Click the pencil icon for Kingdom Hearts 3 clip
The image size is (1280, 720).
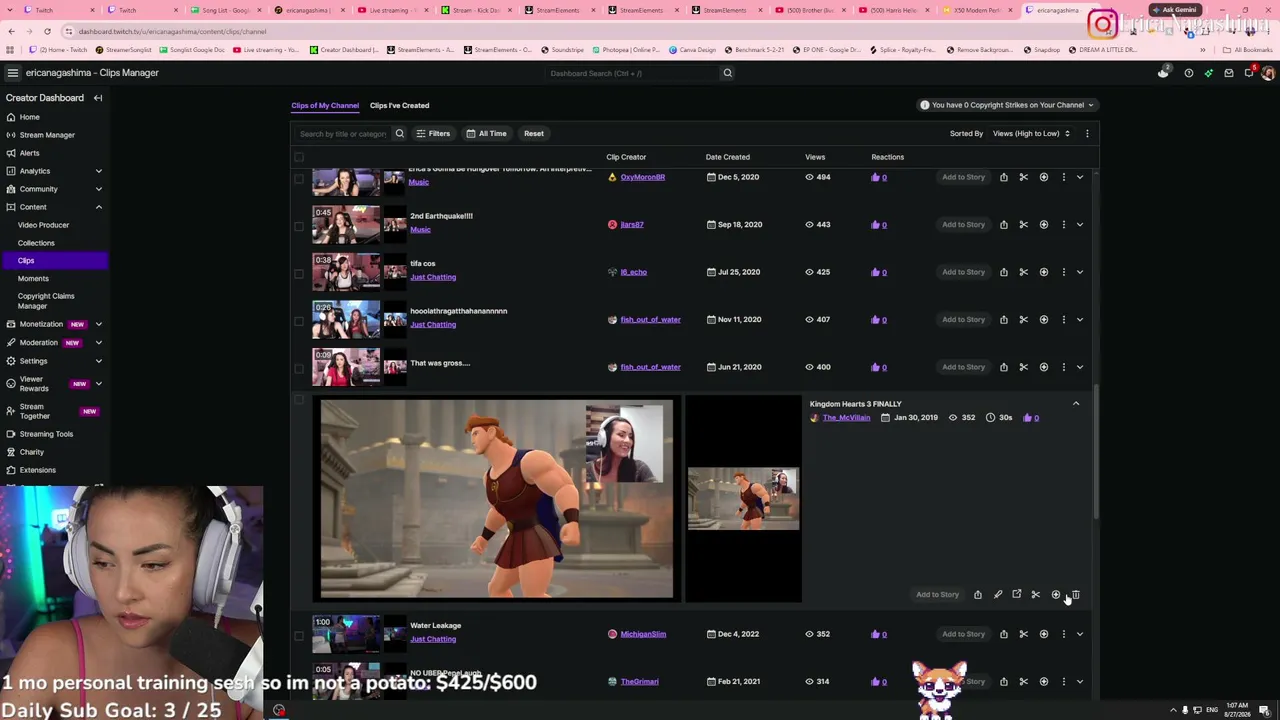(997, 595)
